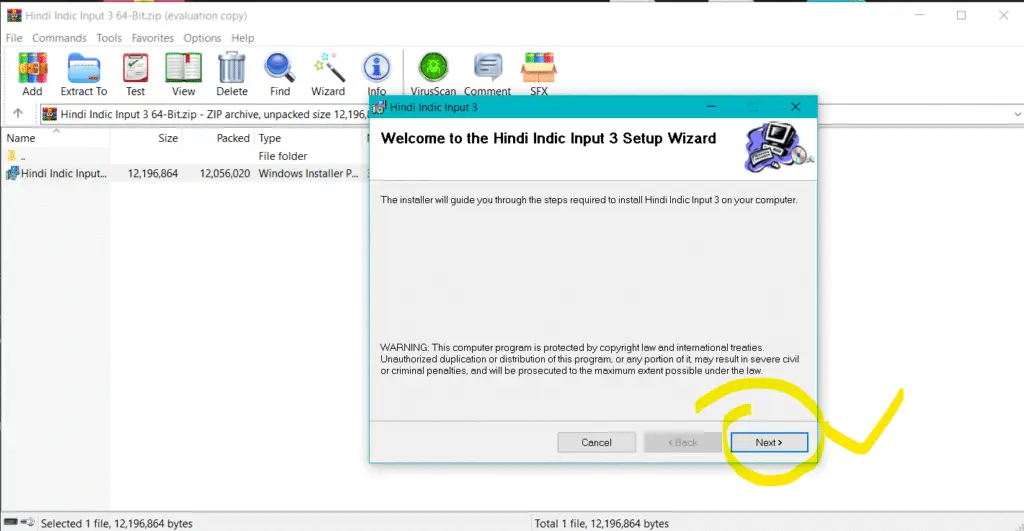Open the Commands menu
This screenshot has height=531, width=1024.
[x=59, y=38]
